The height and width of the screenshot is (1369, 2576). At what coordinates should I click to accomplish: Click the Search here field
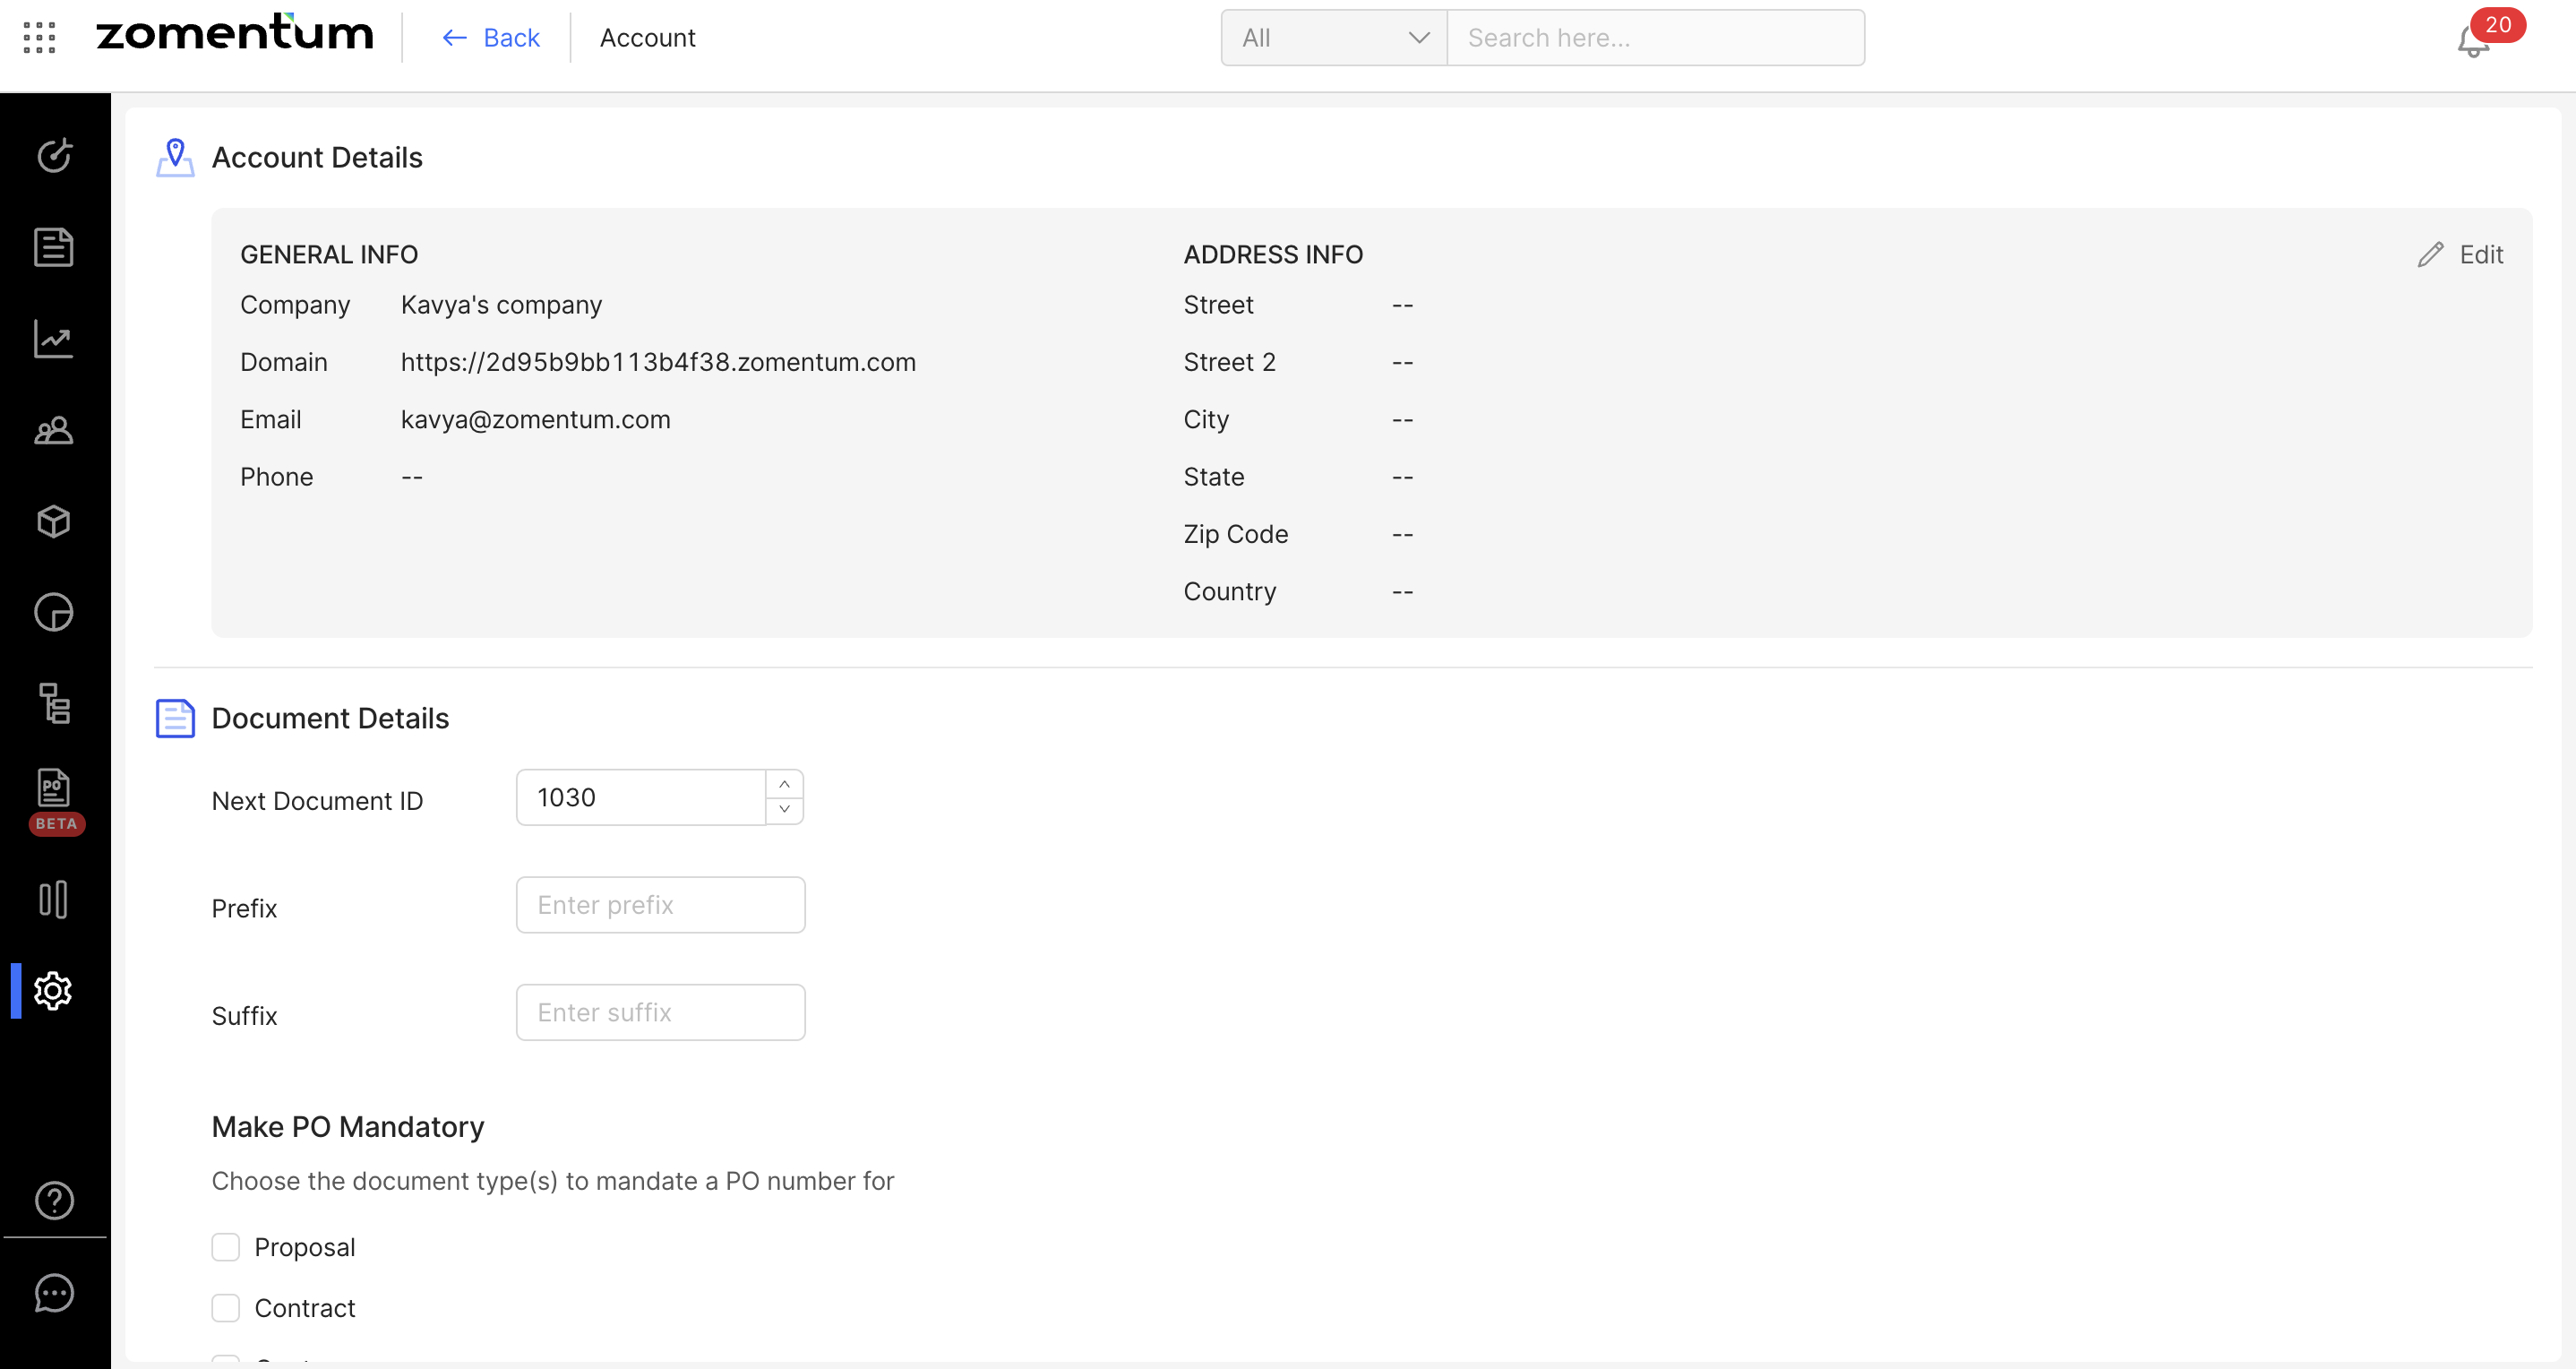pos(1655,38)
